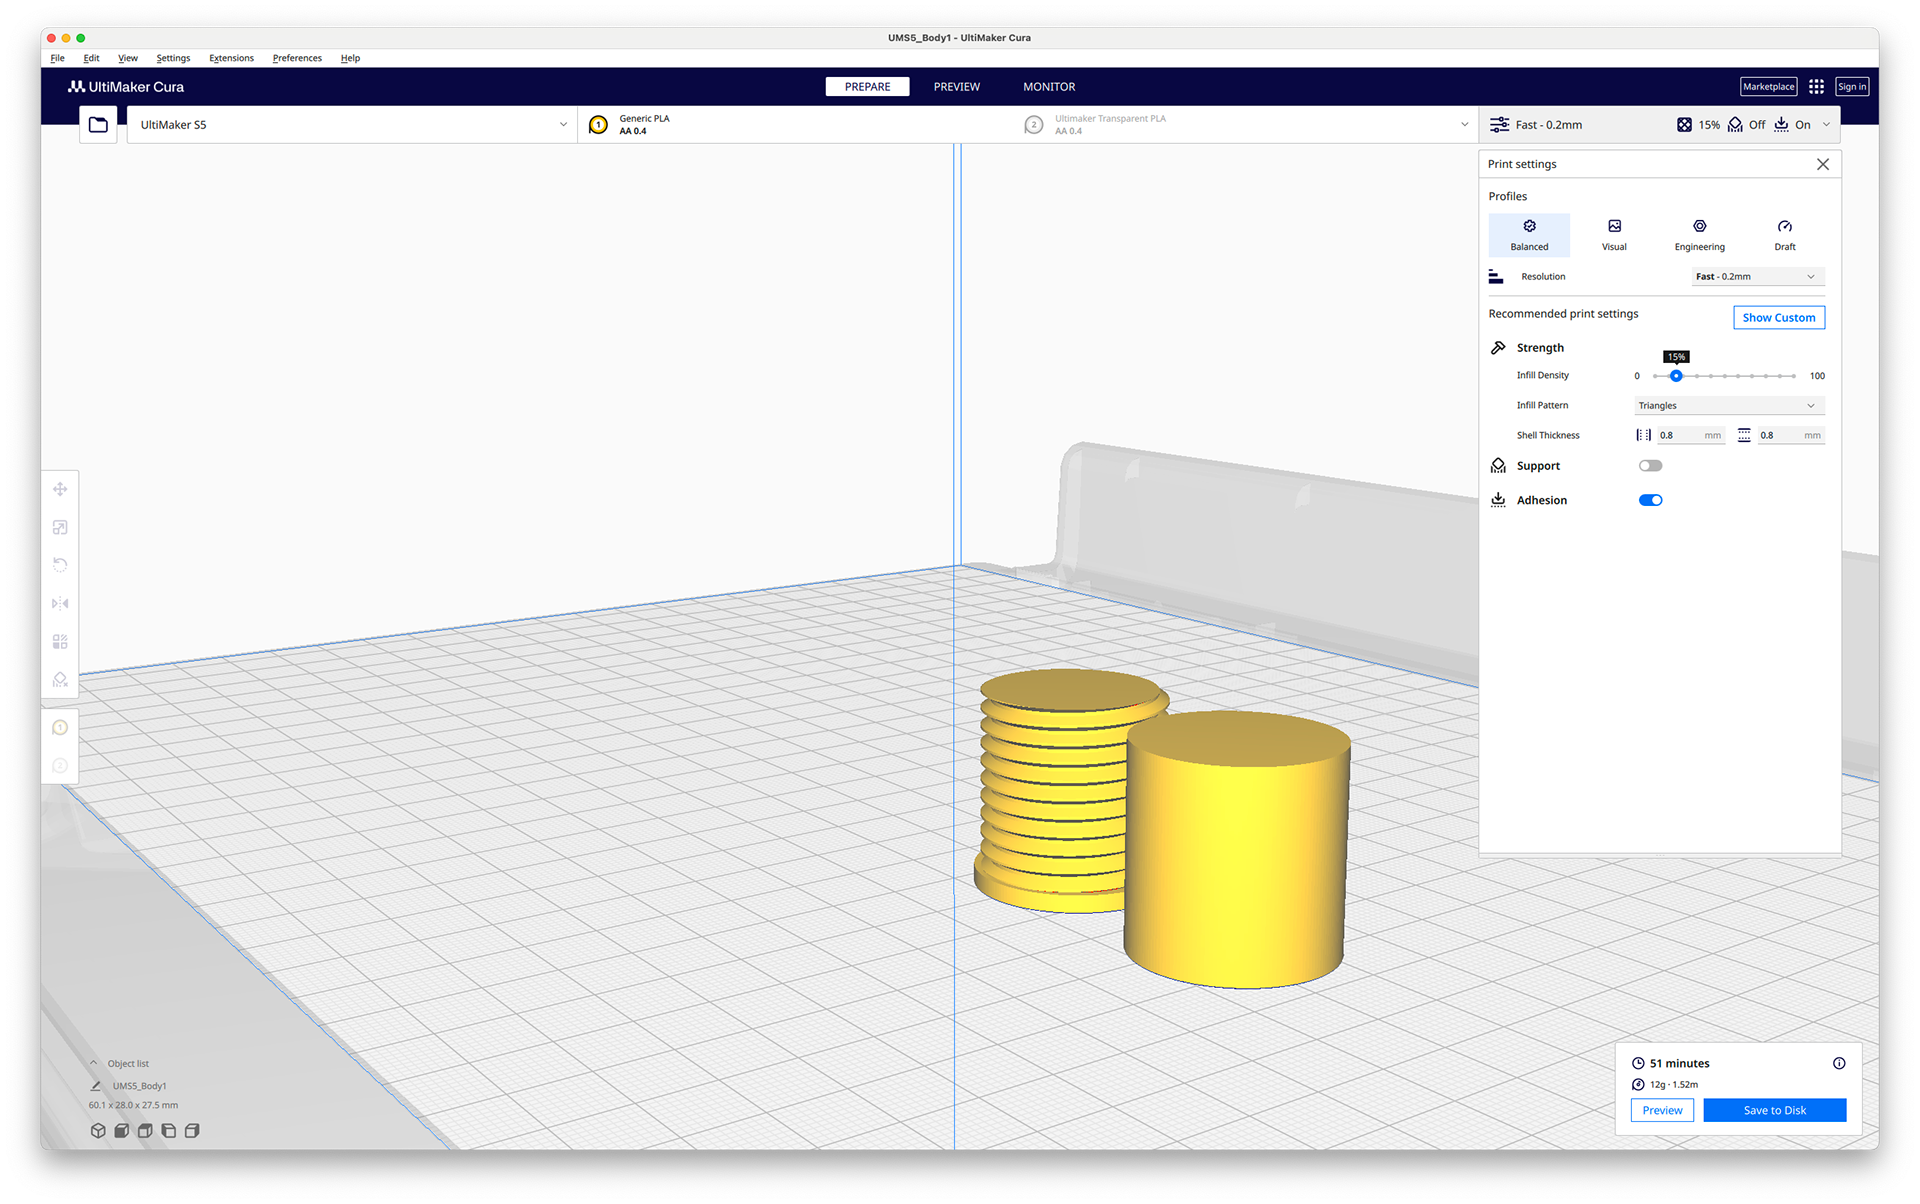Close the Print settings panel
Screen dimensions: 1920x1204
(x=1822, y=164)
